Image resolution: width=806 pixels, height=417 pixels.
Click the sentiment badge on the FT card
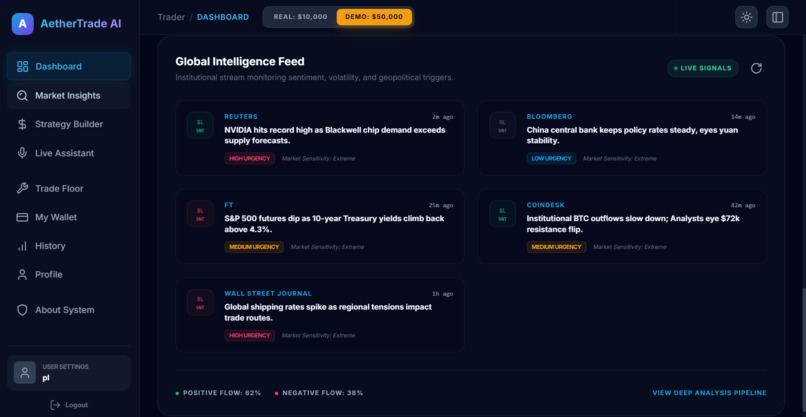point(200,214)
